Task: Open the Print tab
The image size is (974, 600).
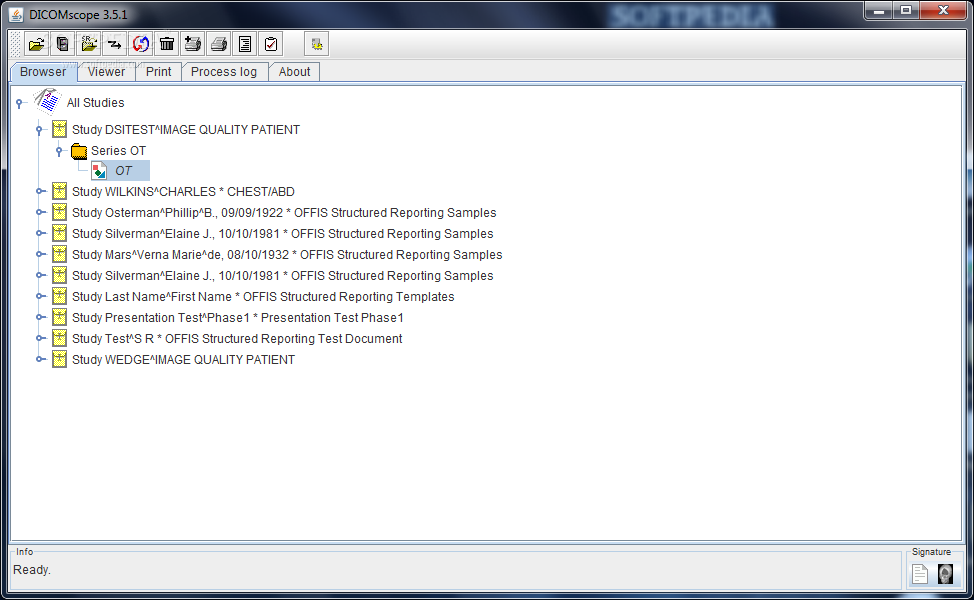Action: pos(158,72)
